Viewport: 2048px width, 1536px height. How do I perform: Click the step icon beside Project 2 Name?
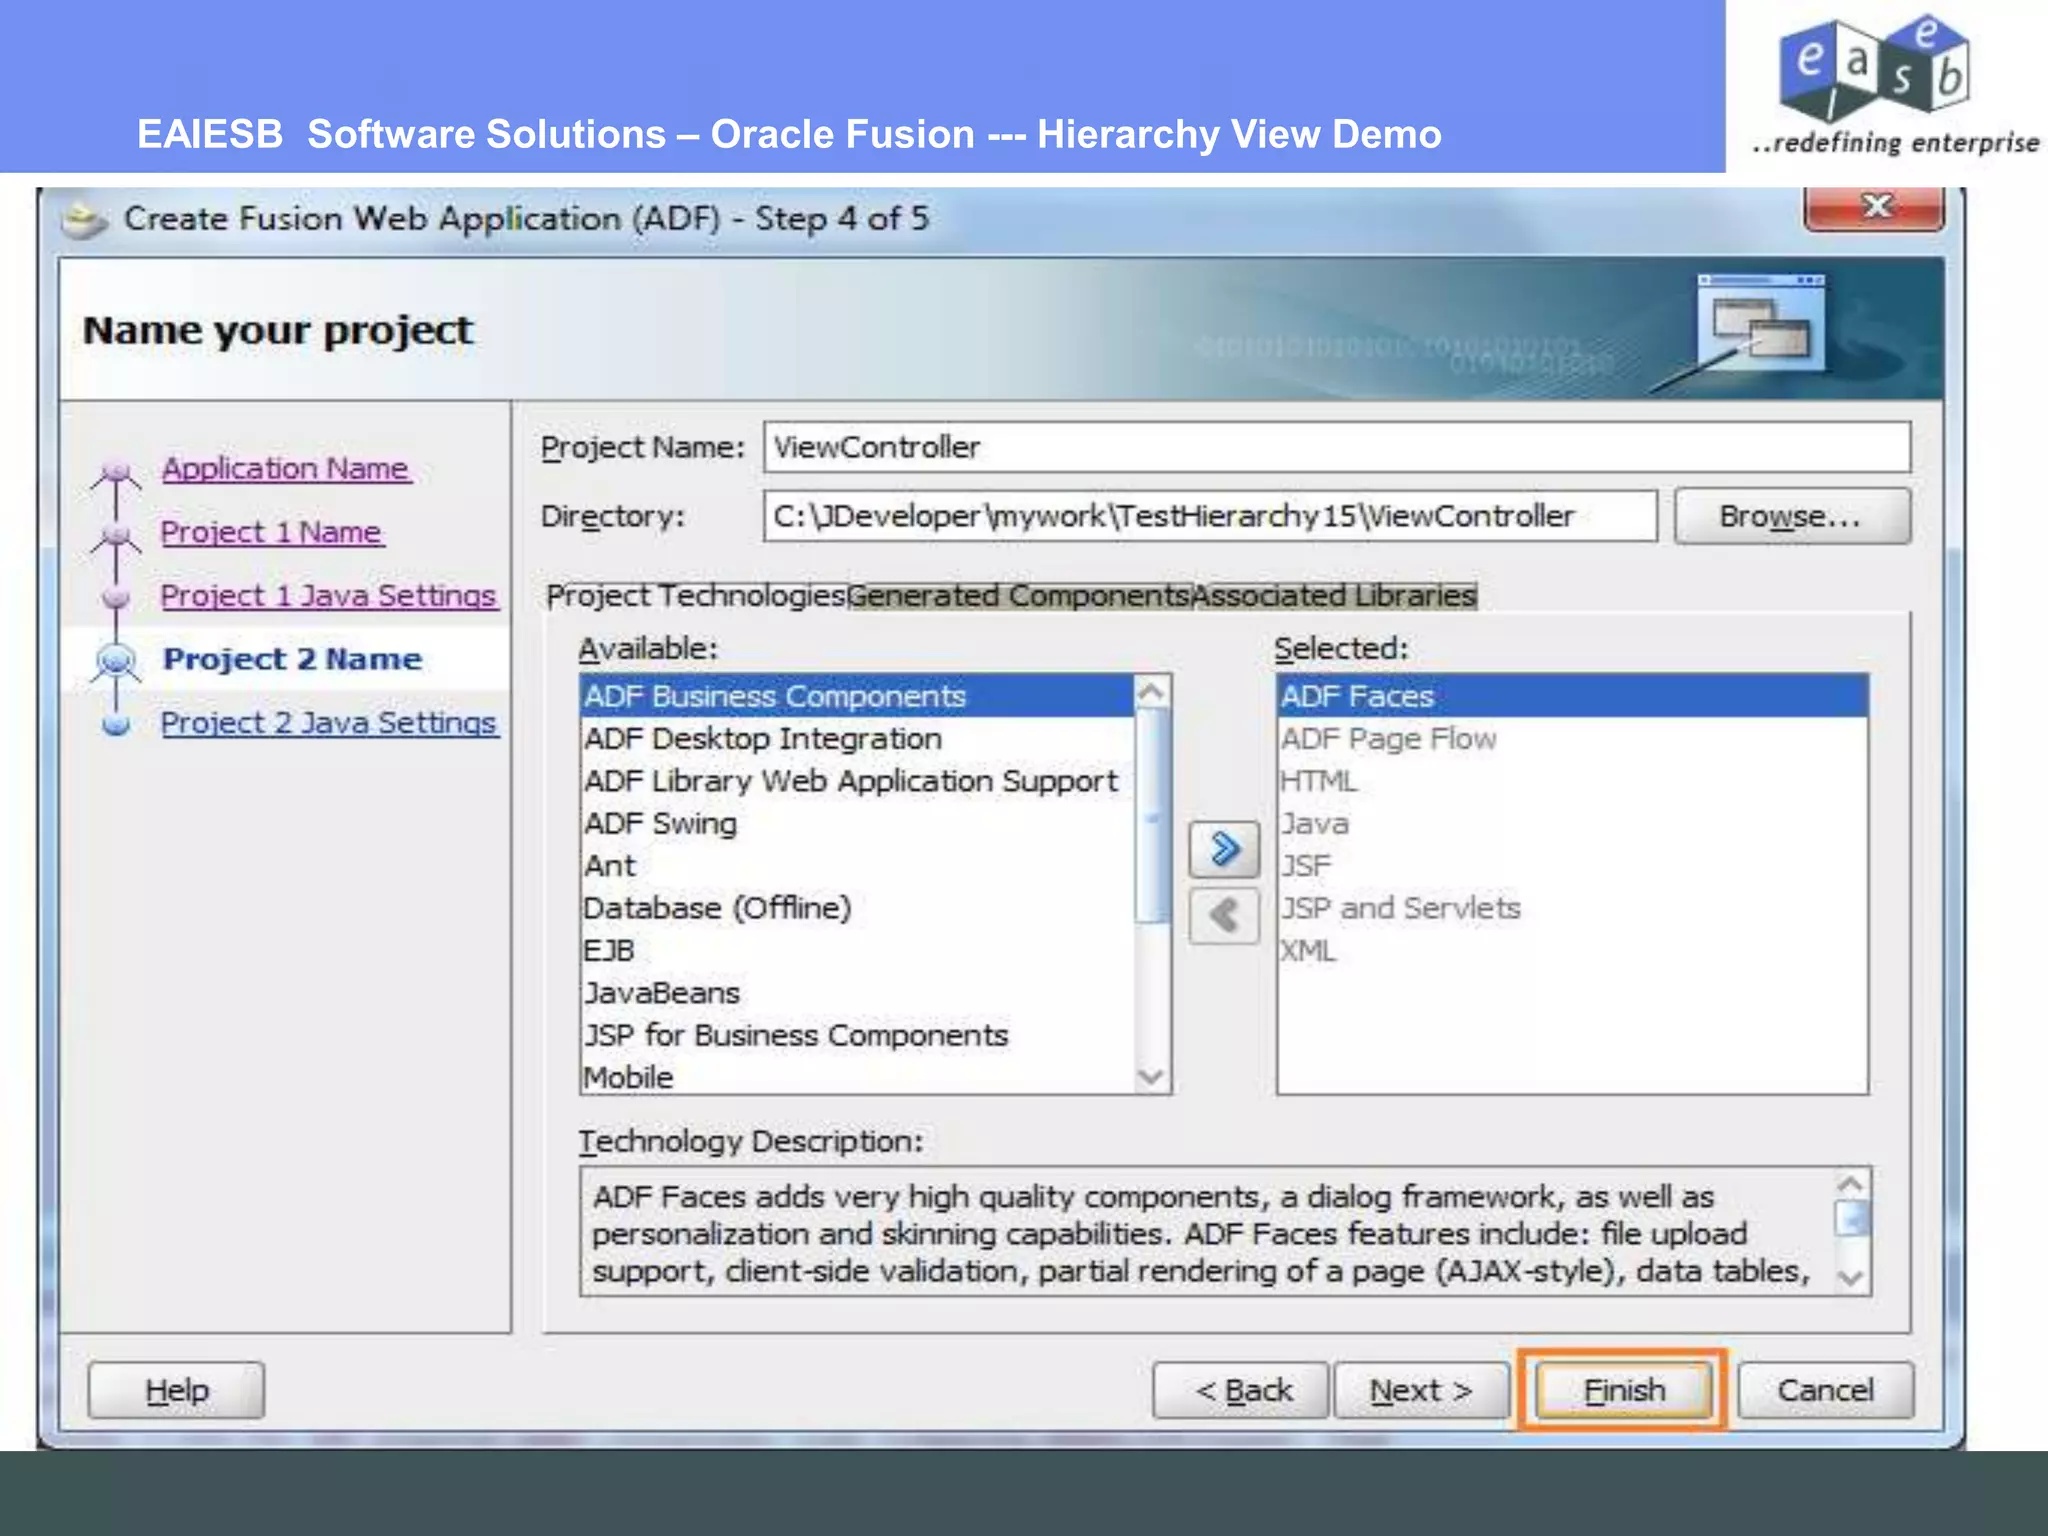(x=117, y=661)
